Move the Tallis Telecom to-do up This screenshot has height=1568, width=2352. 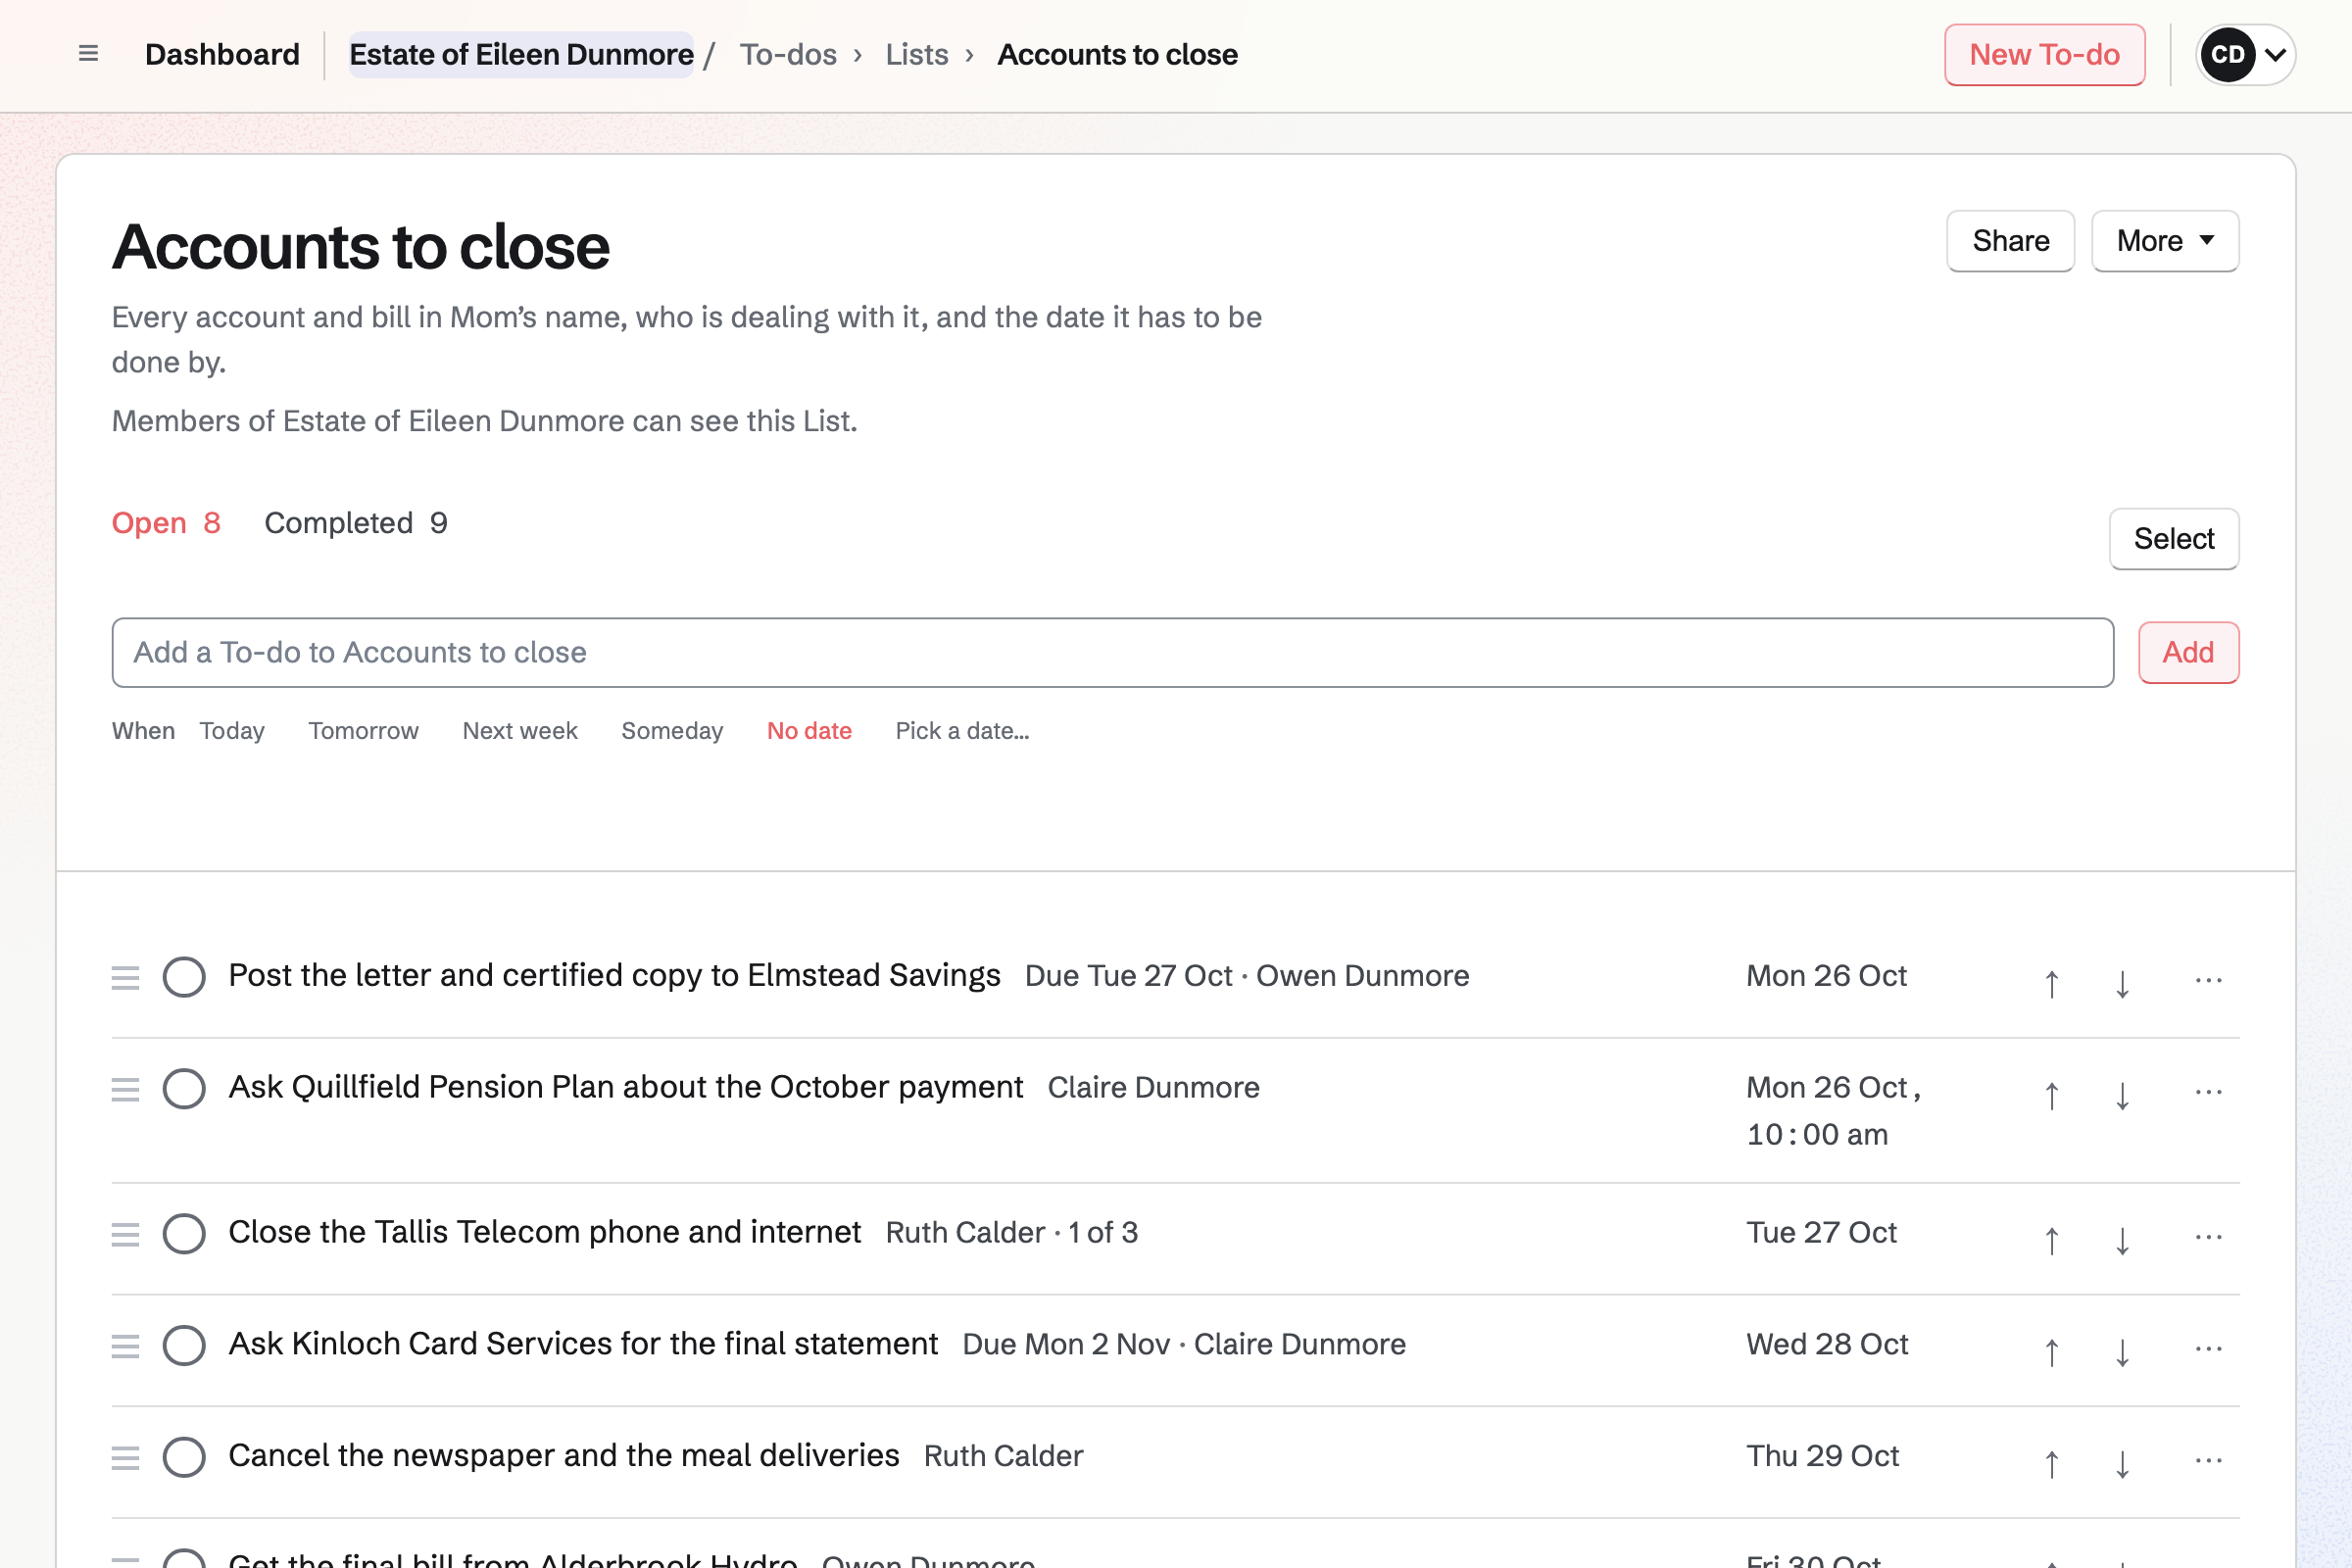[2051, 1239]
